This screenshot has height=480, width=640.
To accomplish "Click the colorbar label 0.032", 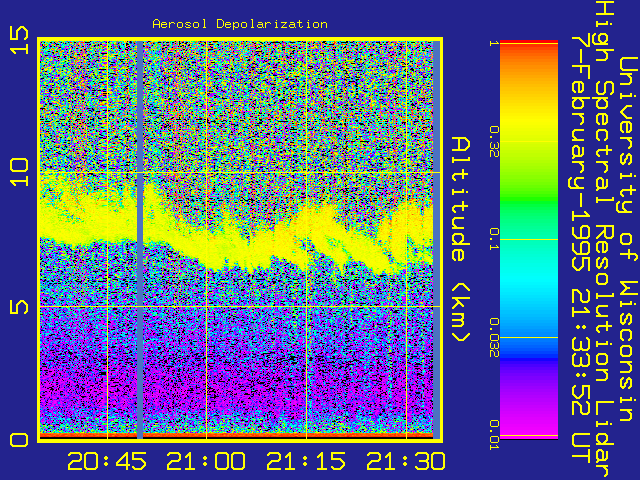I will 494,338.
